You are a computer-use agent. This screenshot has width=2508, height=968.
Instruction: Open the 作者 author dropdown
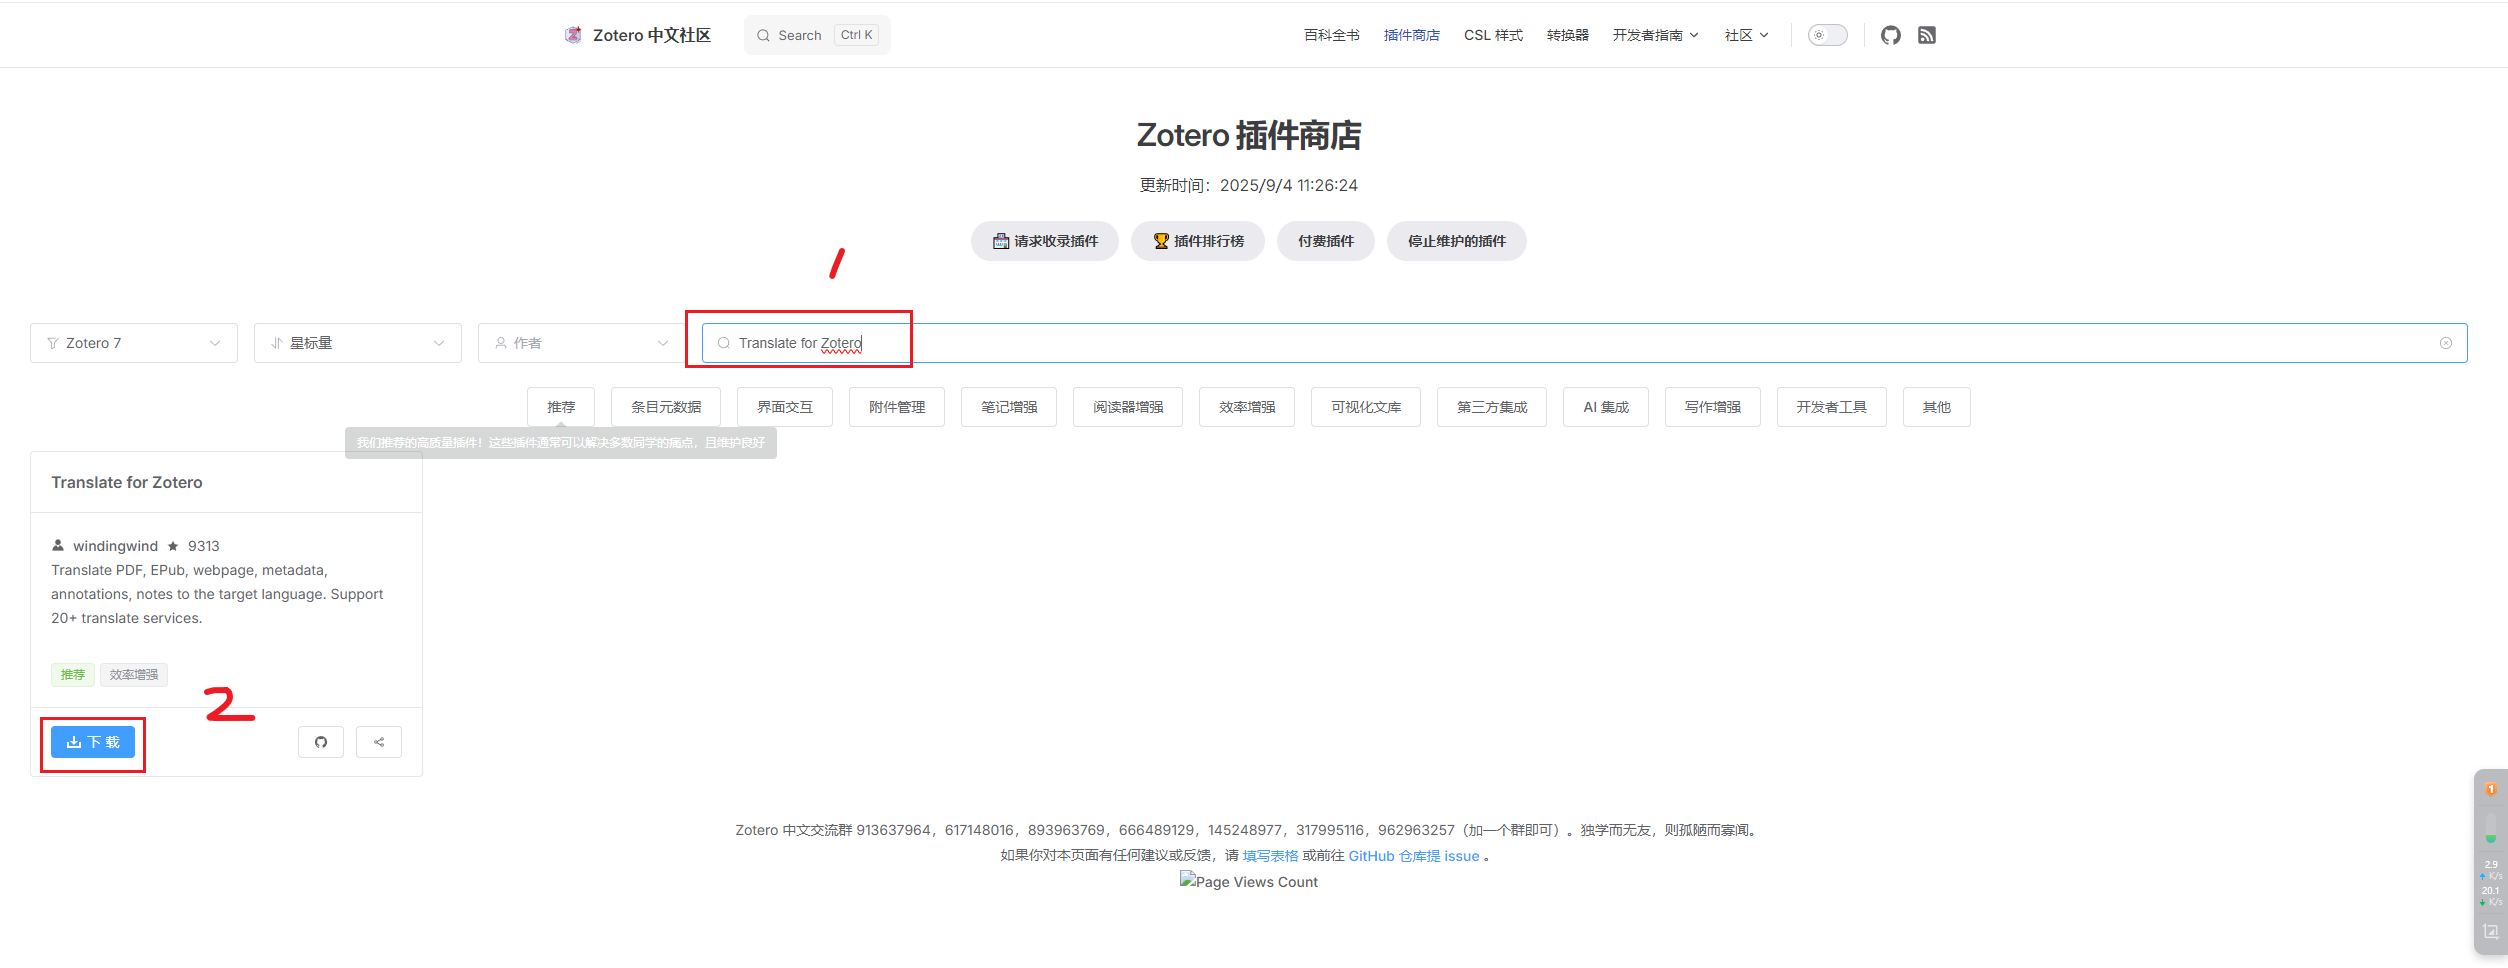582,343
